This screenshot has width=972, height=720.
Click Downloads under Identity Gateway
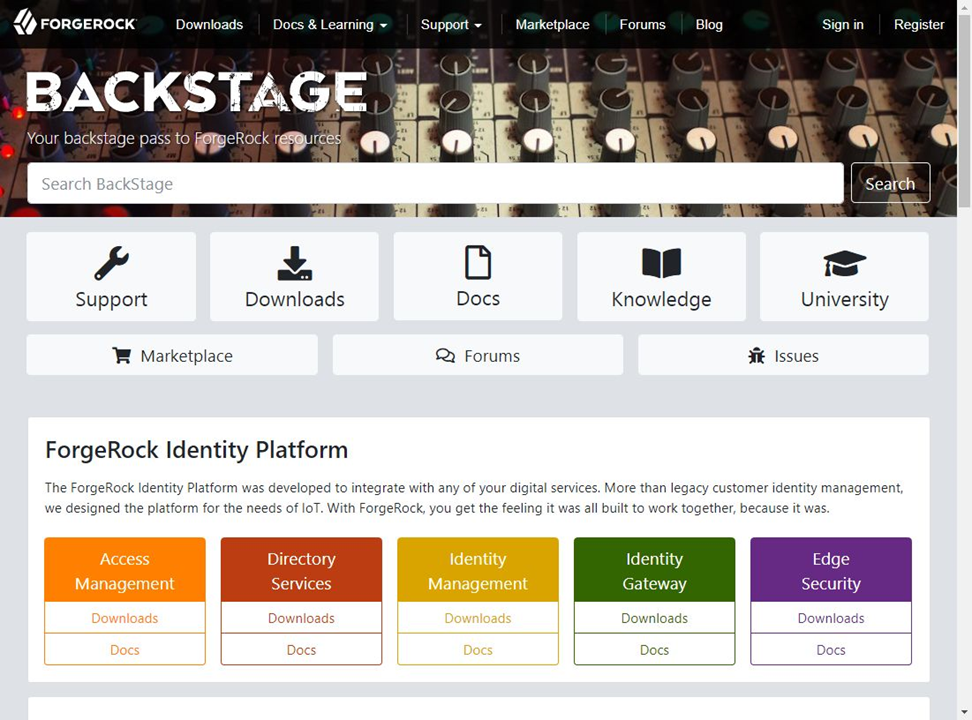[655, 618]
